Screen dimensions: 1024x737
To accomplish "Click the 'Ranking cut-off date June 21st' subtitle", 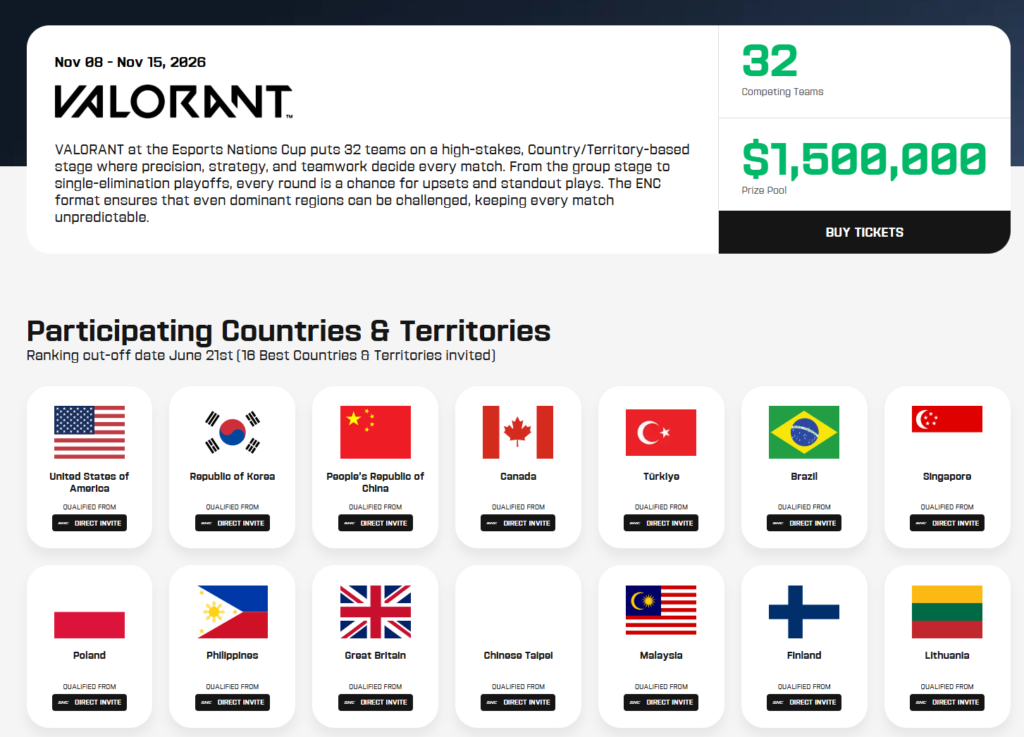I will [261, 356].
